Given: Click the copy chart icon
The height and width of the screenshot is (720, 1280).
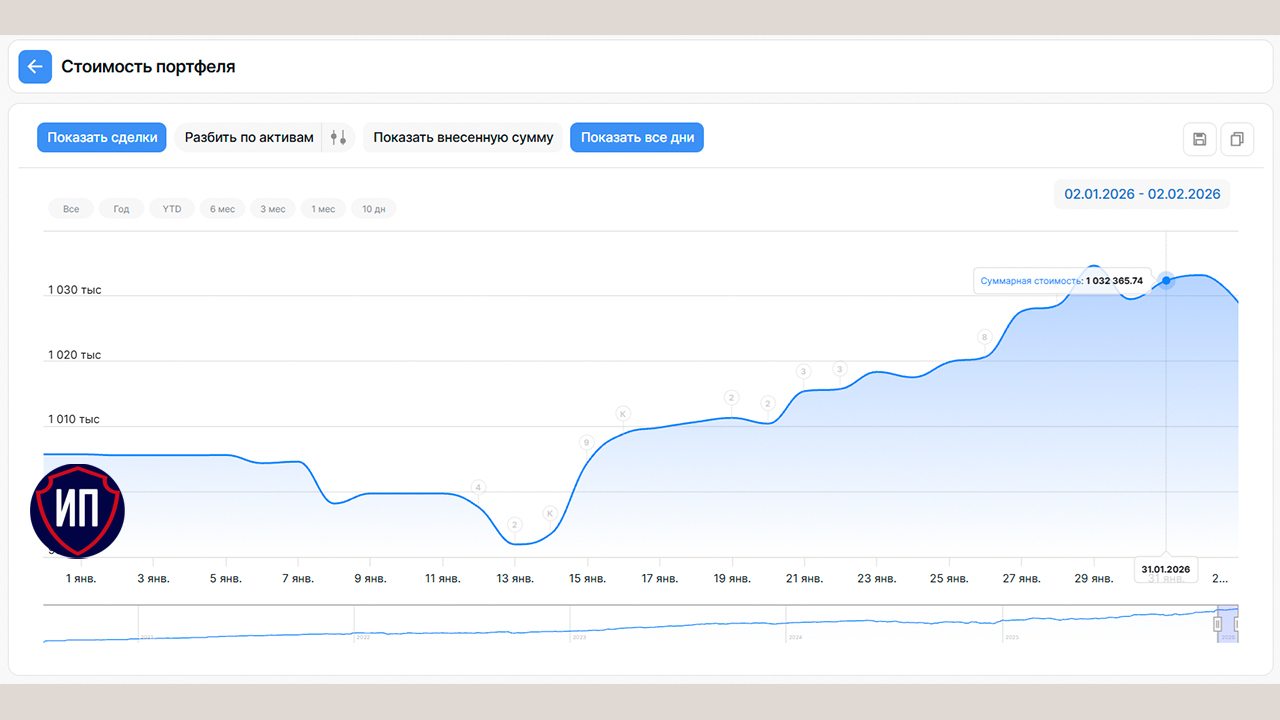Looking at the screenshot, I should tap(1236, 139).
